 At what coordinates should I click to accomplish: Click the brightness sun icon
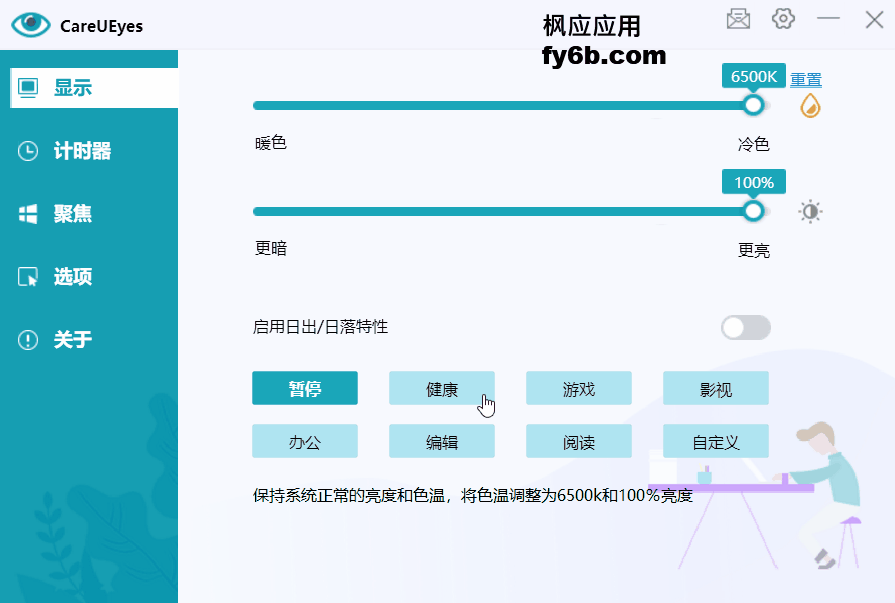810,212
